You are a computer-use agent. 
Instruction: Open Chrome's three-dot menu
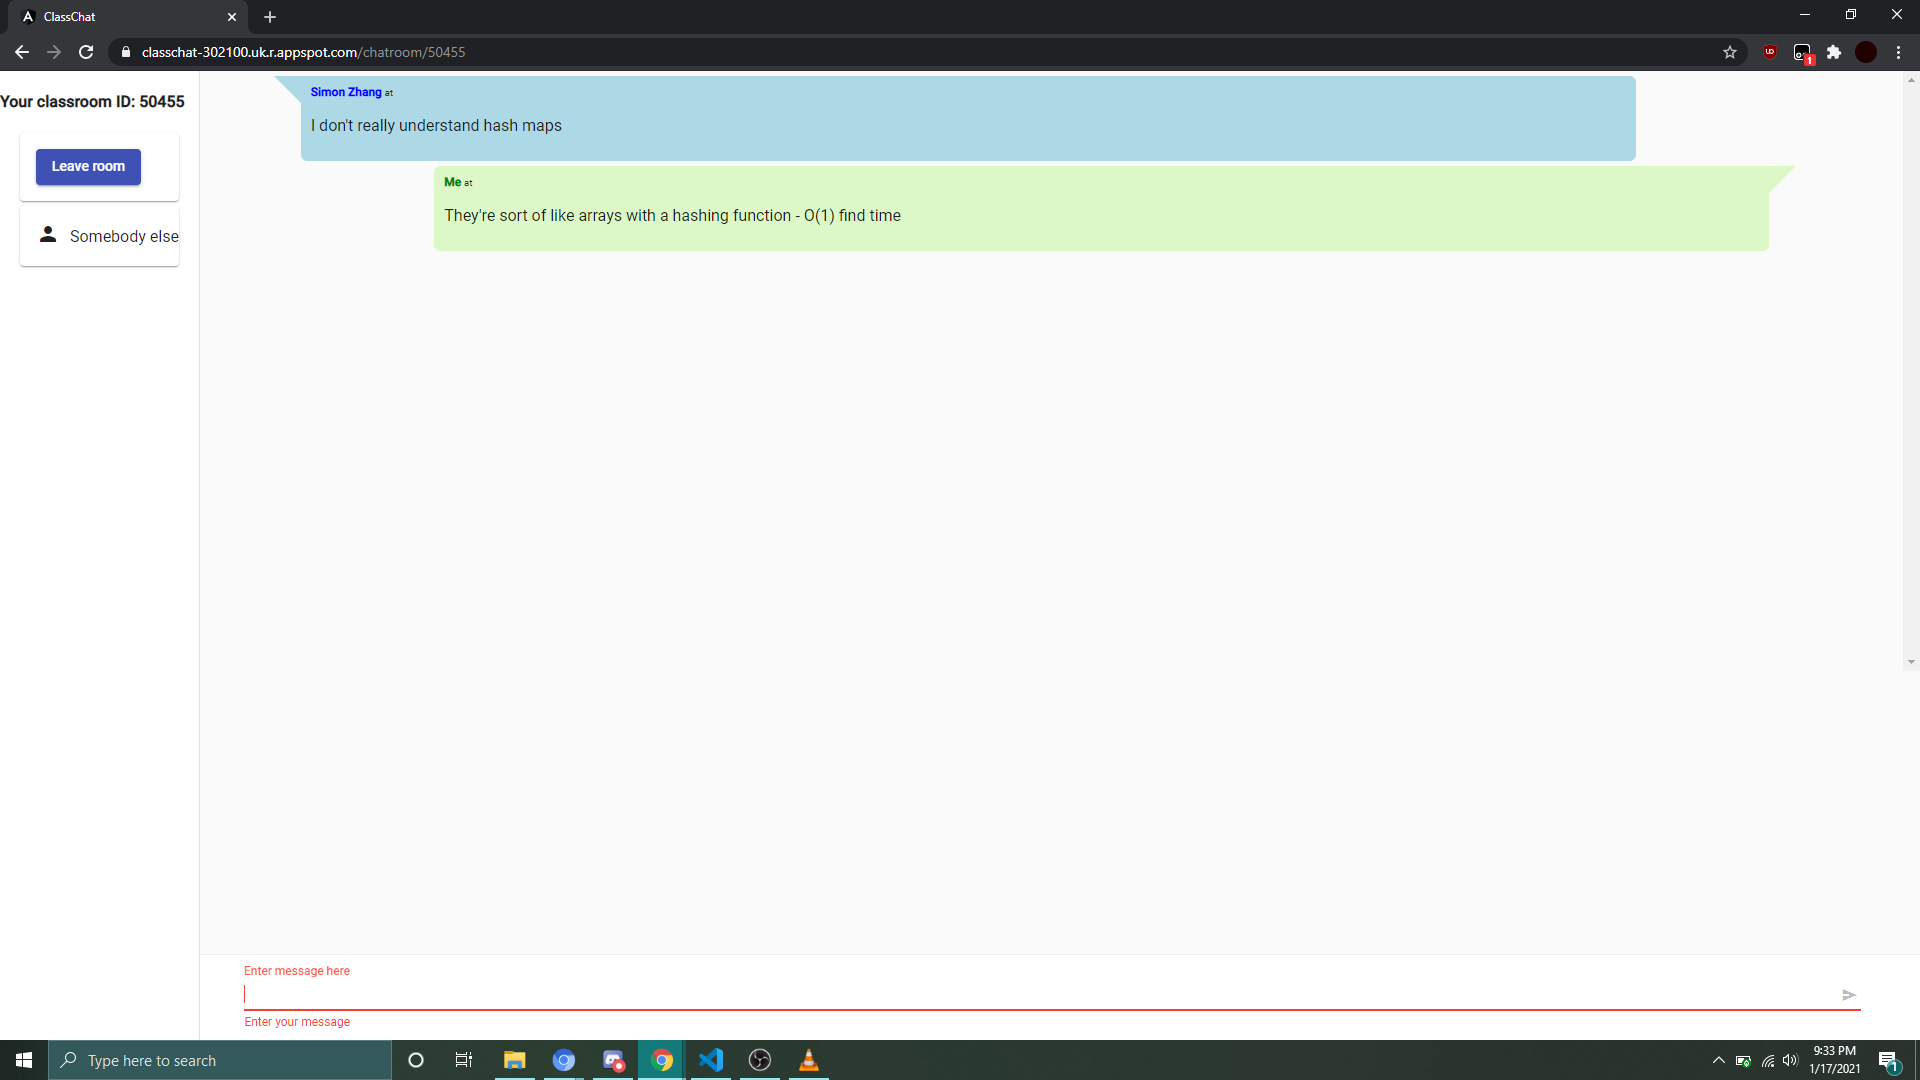[1898, 52]
